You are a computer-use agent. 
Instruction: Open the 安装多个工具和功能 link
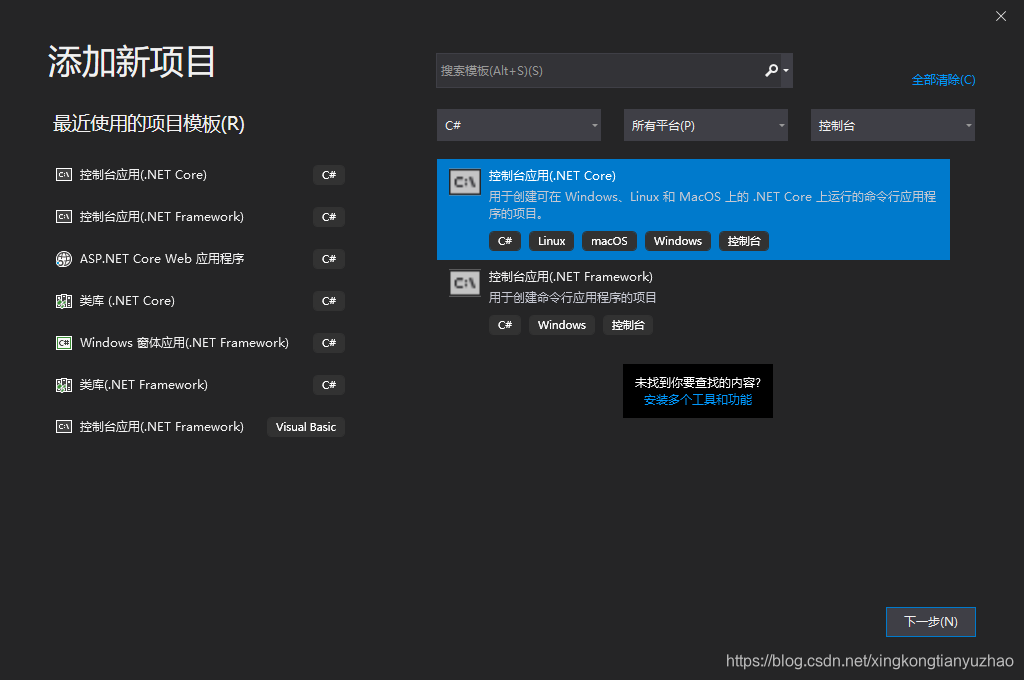pyautogui.click(x=697, y=400)
